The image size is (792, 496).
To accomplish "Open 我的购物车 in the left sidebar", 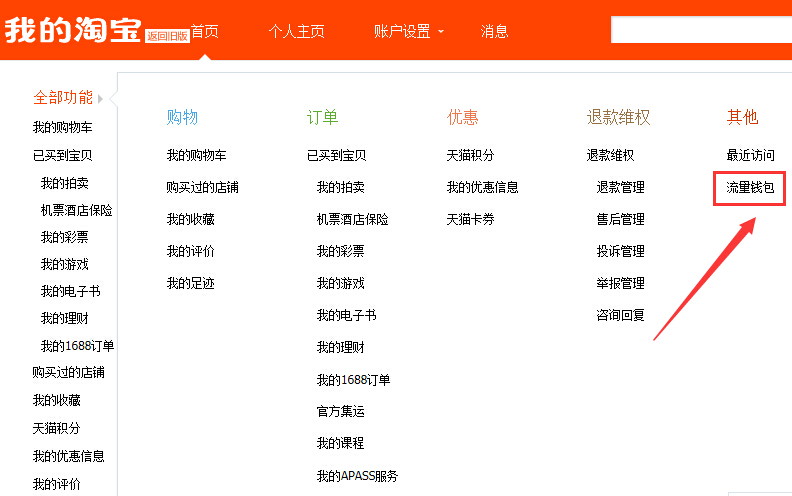I will pyautogui.click(x=63, y=127).
